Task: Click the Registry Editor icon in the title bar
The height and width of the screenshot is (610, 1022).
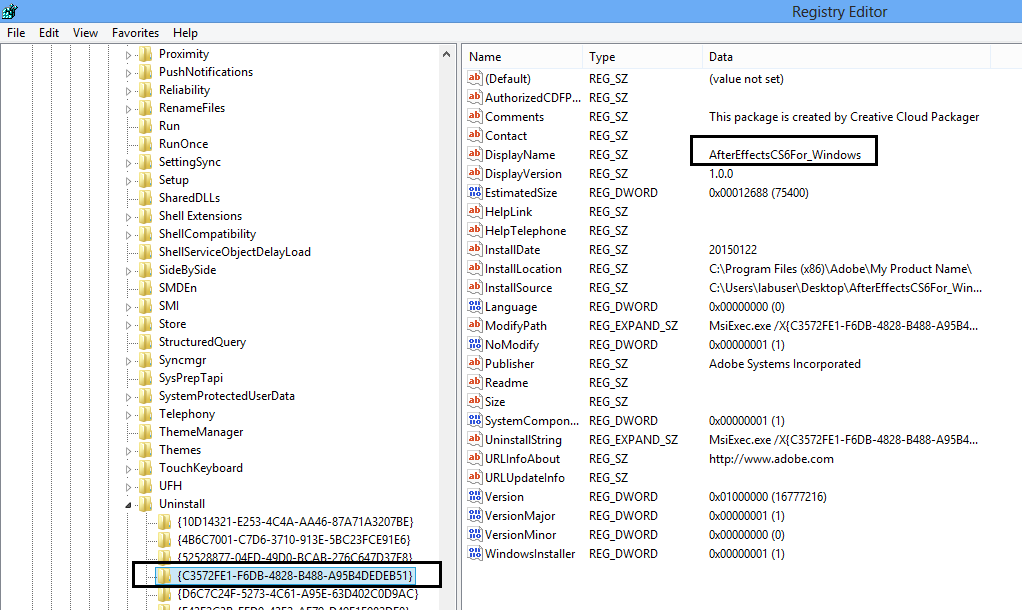Action: coord(10,10)
